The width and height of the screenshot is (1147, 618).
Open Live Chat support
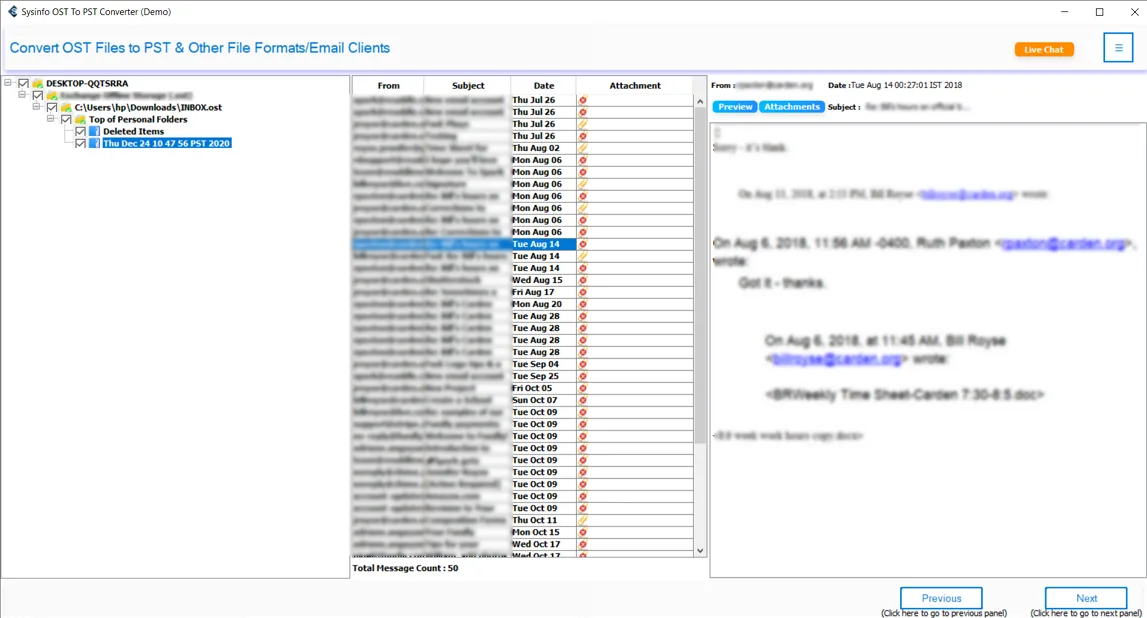(x=1044, y=49)
